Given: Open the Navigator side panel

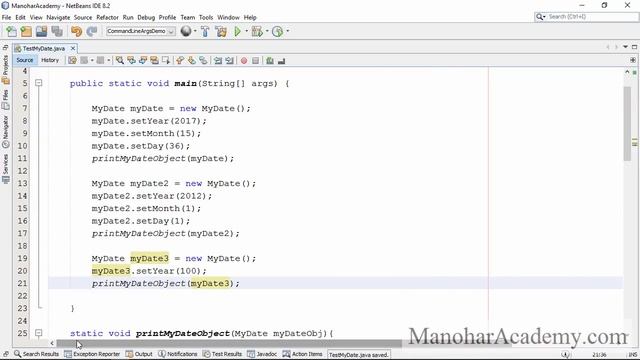Looking at the screenshot, I should (5, 131).
